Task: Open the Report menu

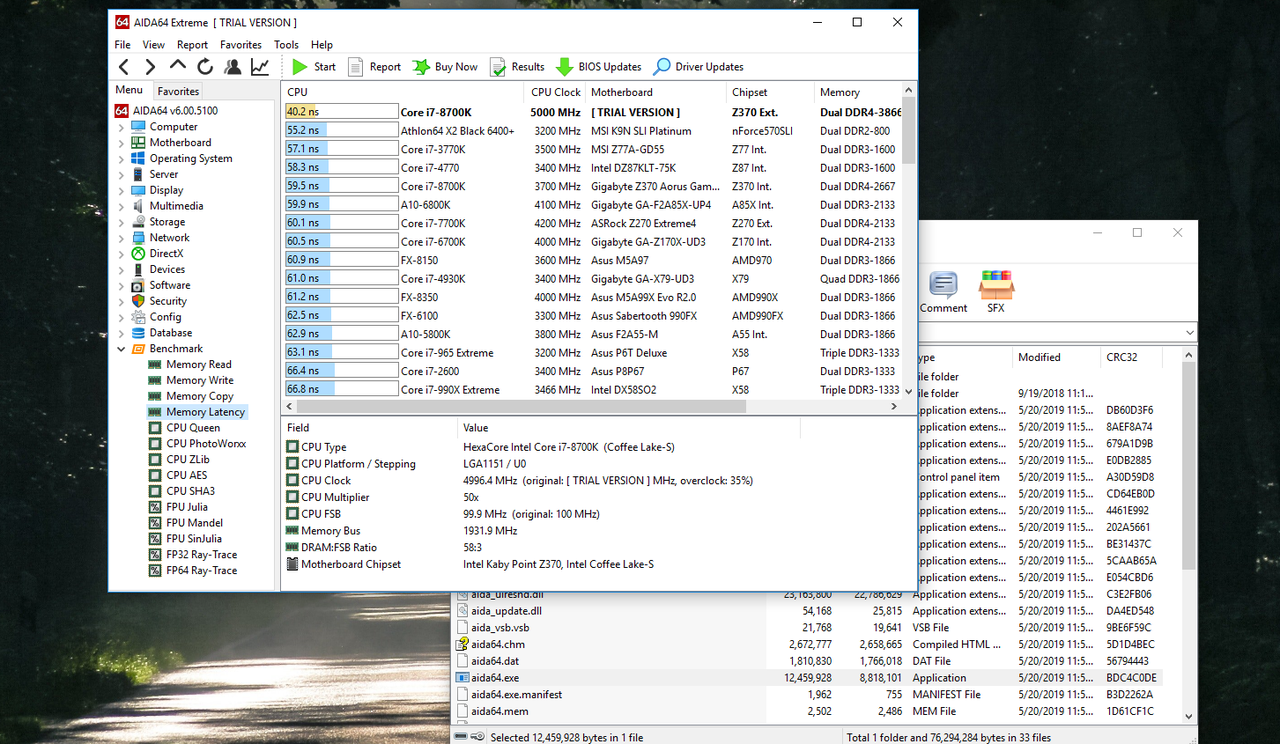Action: point(192,45)
